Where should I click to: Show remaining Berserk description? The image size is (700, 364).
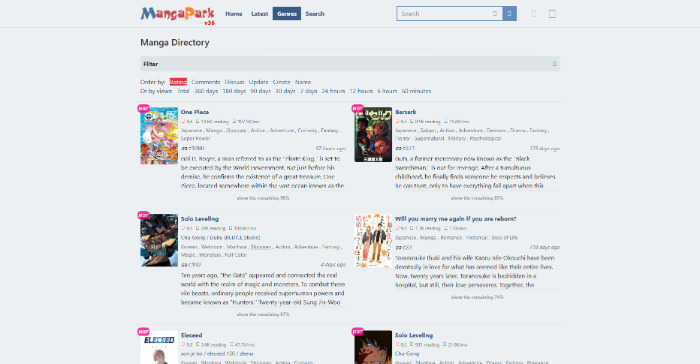(x=477, y=198)
